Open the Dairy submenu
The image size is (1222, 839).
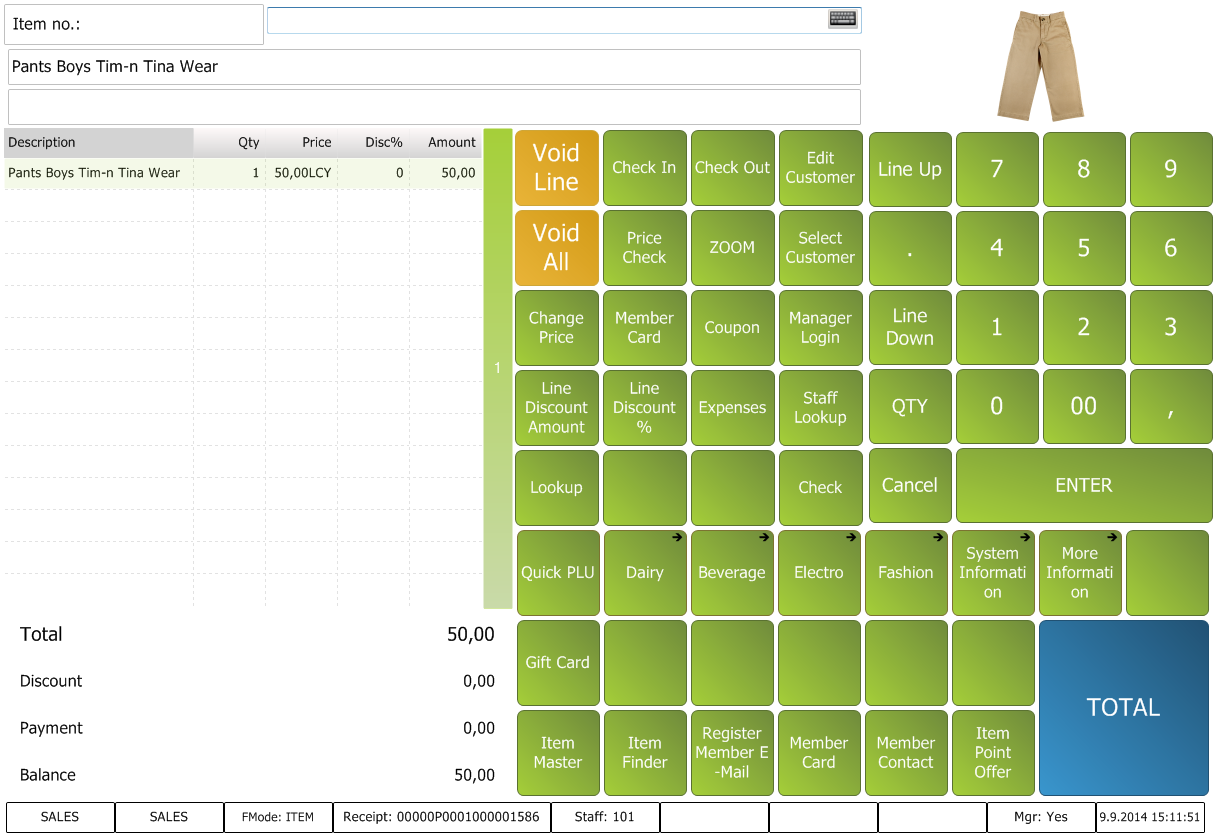[x=645, y=572]
